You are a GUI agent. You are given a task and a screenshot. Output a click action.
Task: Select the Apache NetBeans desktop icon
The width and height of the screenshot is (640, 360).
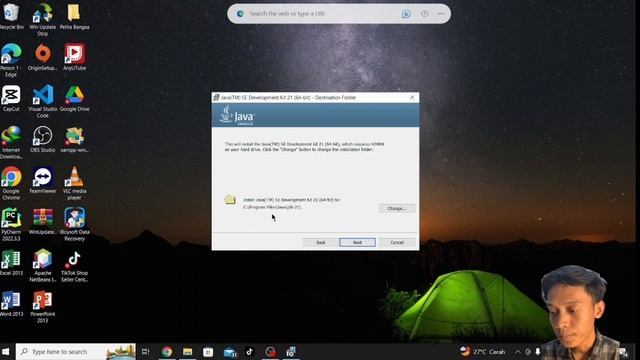42,265
